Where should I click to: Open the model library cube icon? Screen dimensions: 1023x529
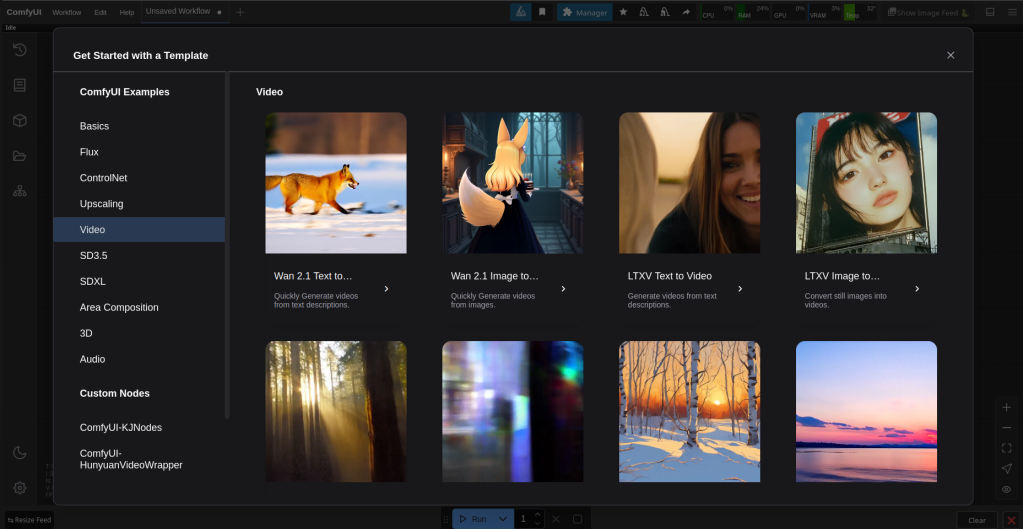pyautogui.click(x=19, y=120)
